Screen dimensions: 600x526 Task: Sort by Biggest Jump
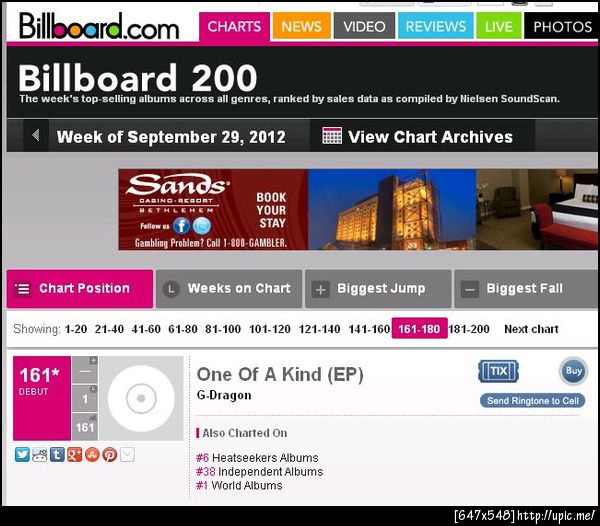pos(378,289)
